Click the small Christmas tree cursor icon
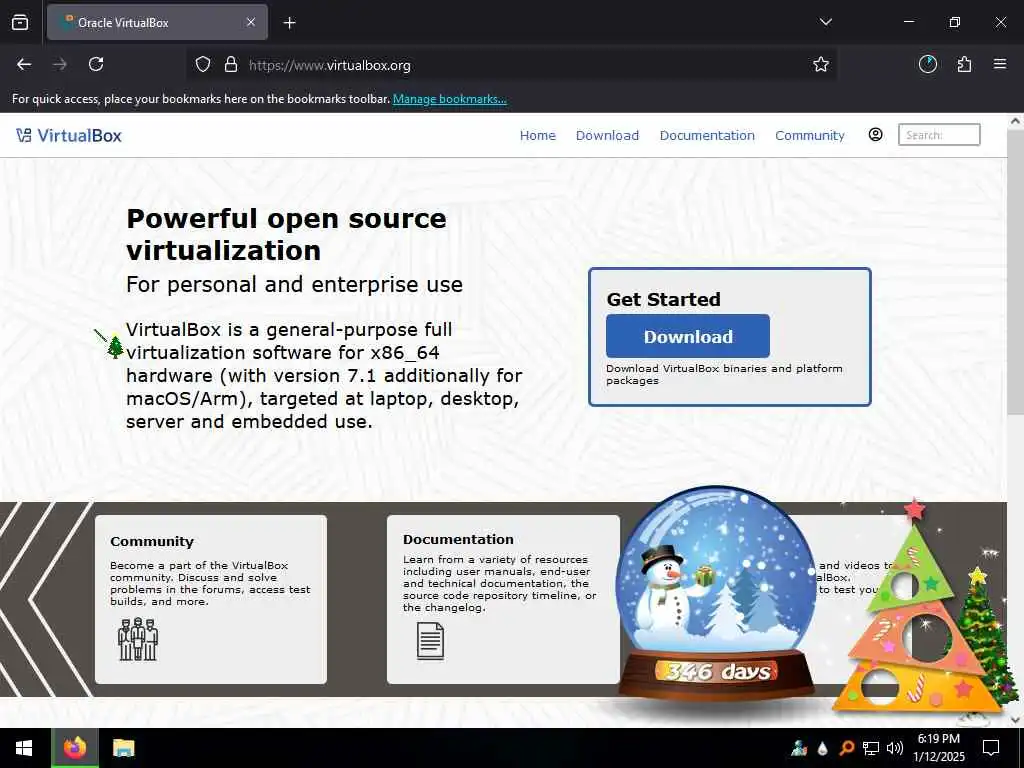This screenshot has width=1024, height=768. coord(116,346)
